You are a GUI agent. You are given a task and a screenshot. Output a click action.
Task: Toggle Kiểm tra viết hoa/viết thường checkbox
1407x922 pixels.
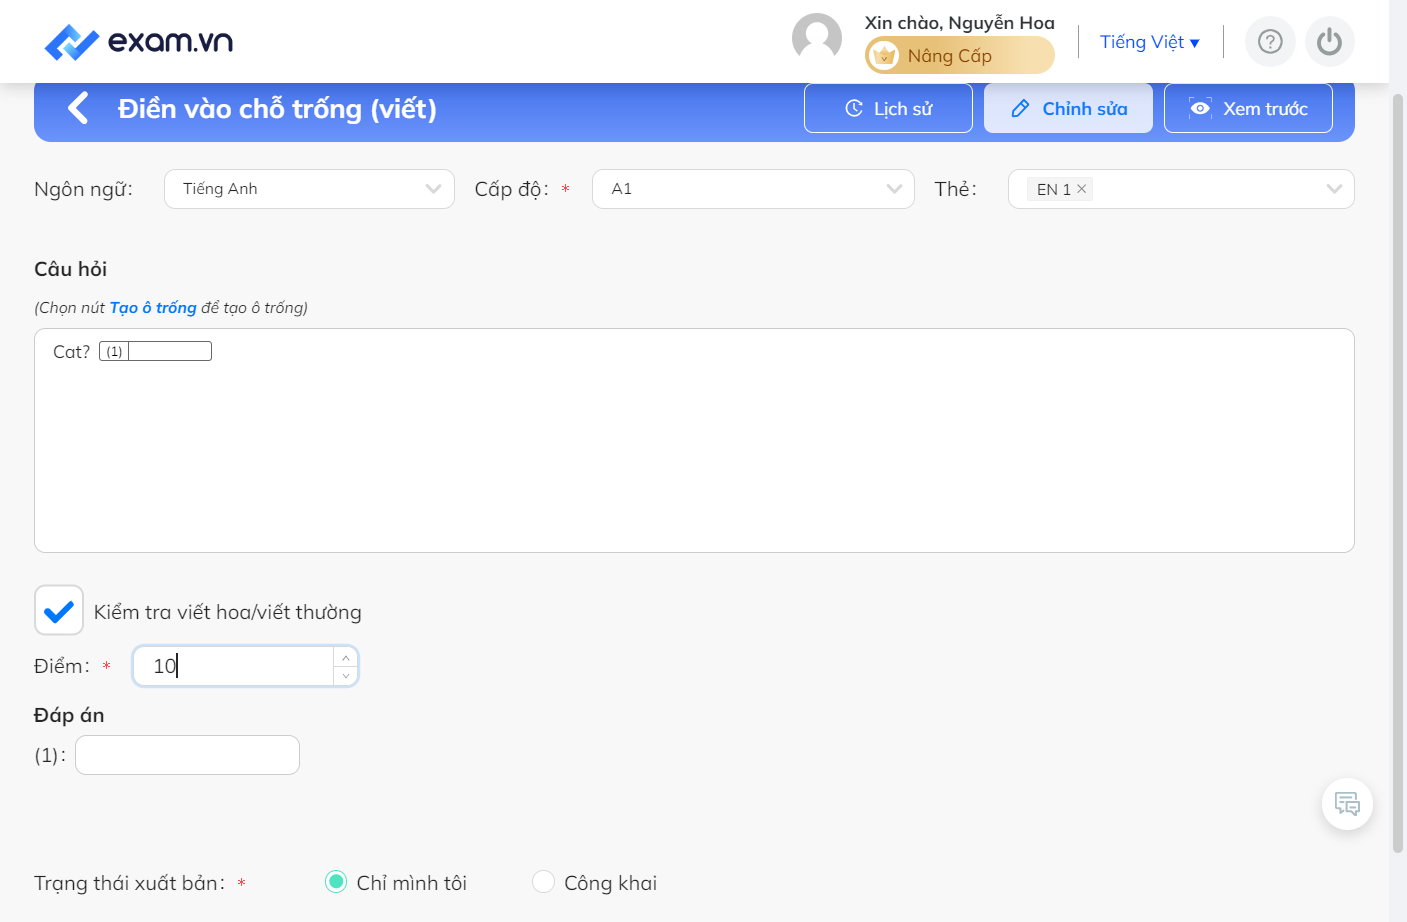coord(59,610)
